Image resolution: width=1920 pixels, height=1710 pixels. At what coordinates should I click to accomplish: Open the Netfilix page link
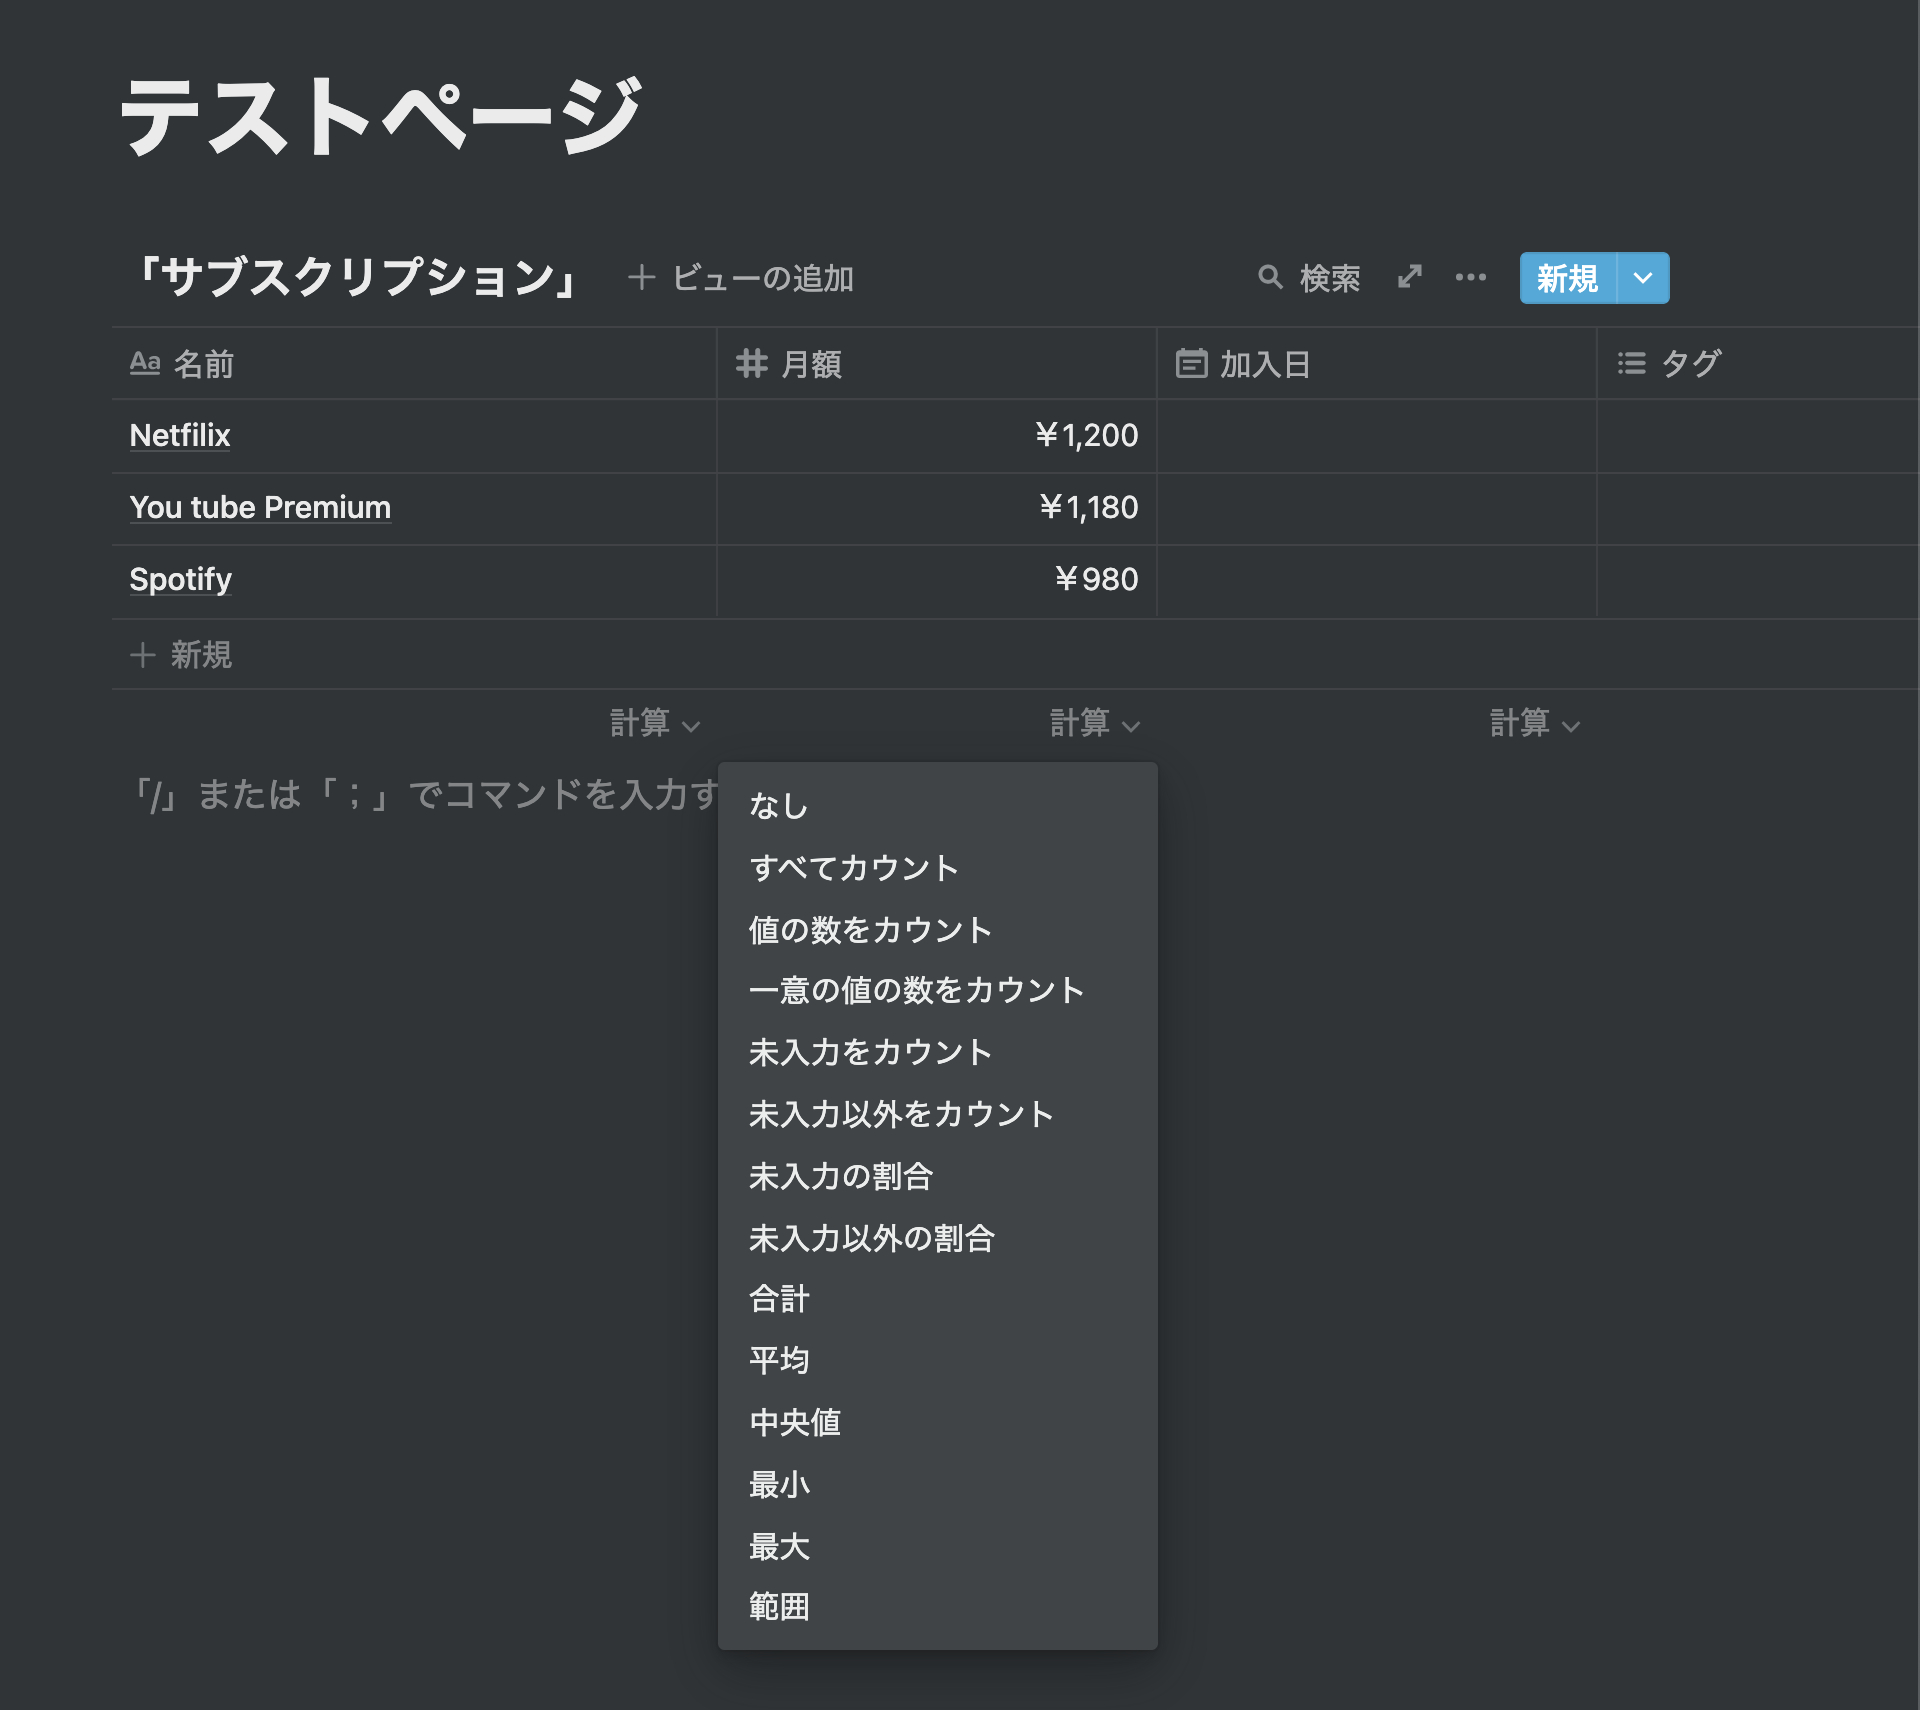[179, 435]
